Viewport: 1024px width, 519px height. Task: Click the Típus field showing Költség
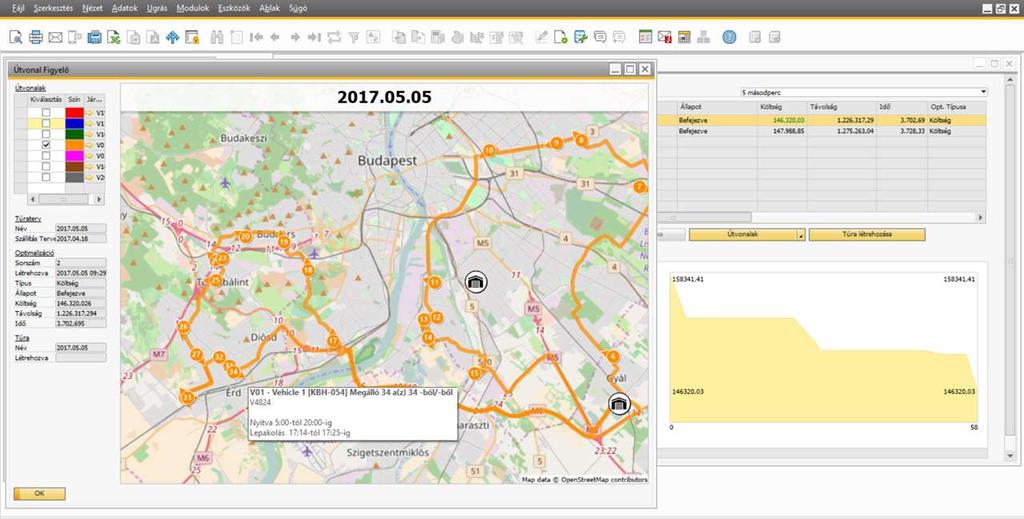click(81, 283)
